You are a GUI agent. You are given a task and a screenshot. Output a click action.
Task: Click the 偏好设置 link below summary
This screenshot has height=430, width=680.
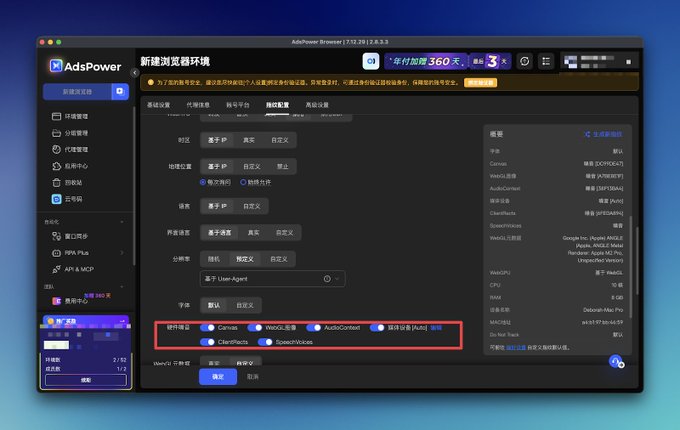coord(516,347)
